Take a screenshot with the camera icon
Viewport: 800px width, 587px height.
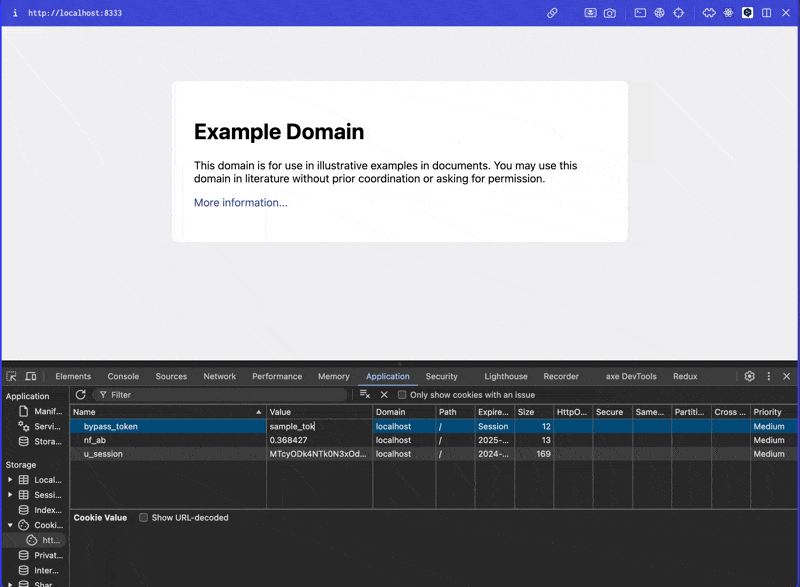[x=610, y=13]
